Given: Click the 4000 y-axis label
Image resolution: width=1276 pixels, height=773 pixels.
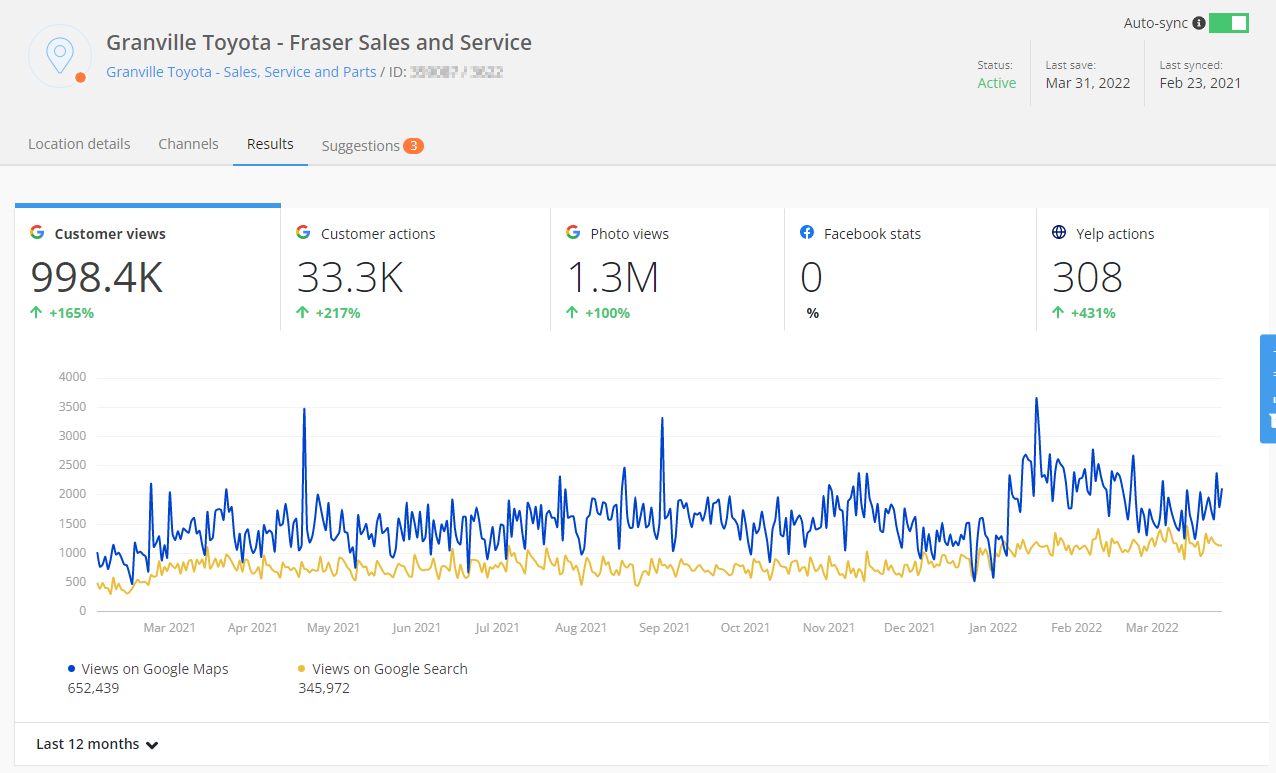Looking at the screenshot, I should coord(73,377).
